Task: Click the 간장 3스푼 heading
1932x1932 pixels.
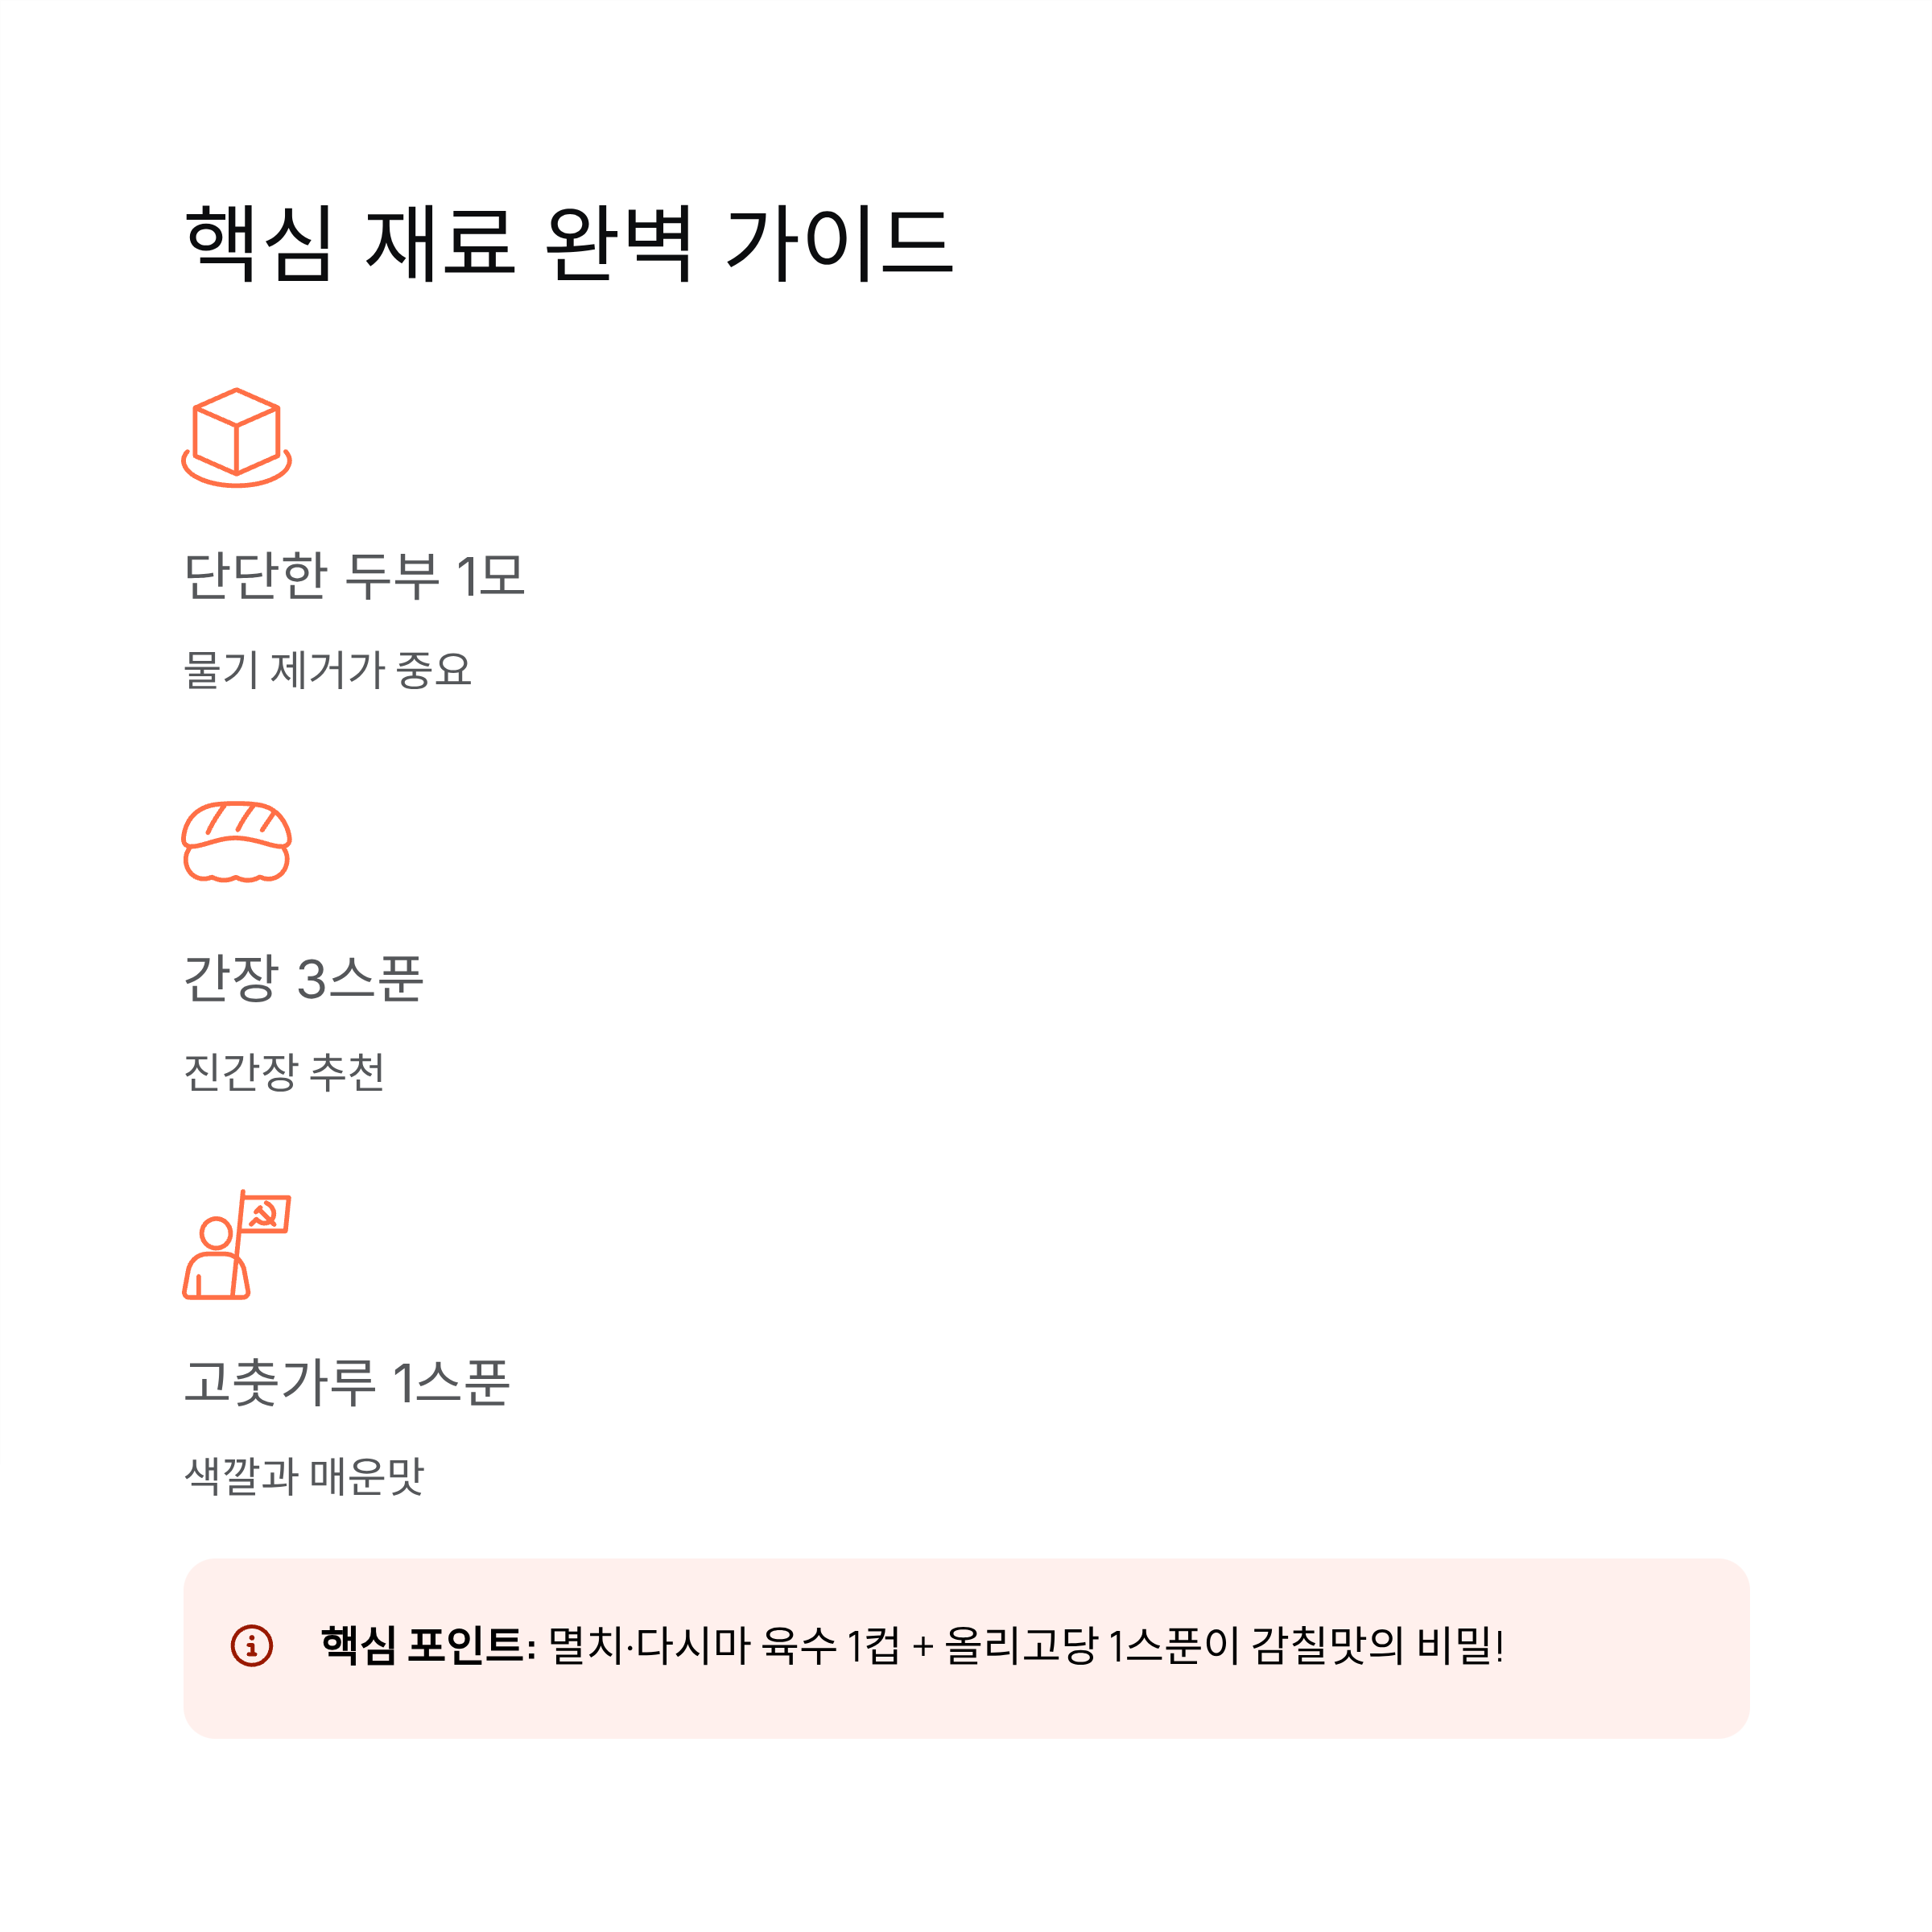Action: pyautogui.click(x=304, y=978)
